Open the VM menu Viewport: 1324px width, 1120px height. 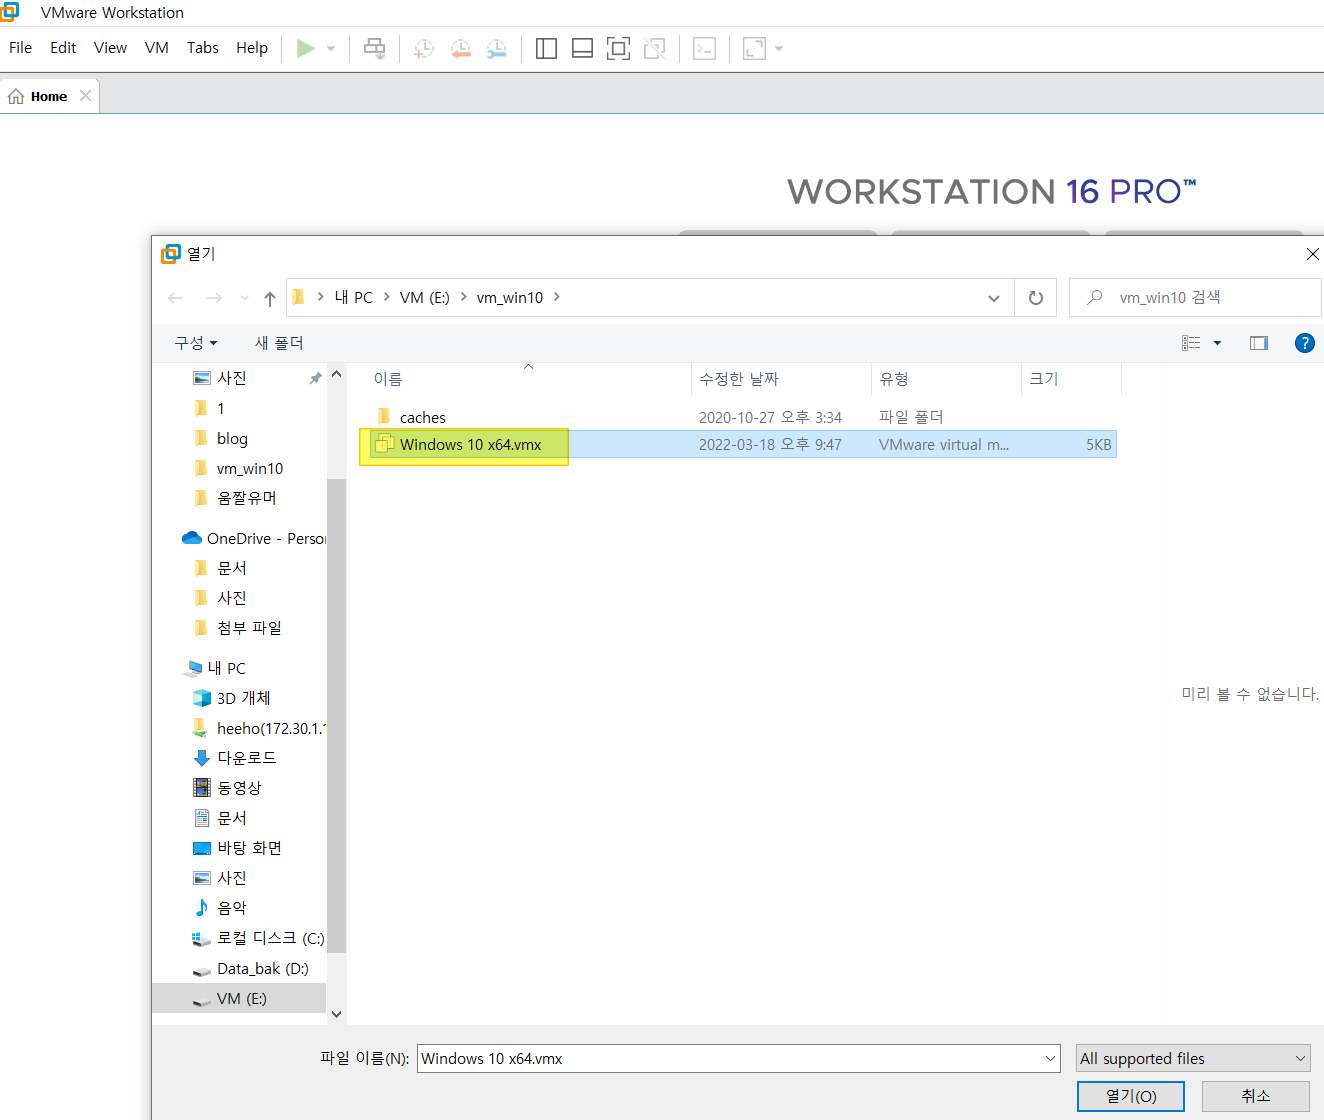(157, 48)
